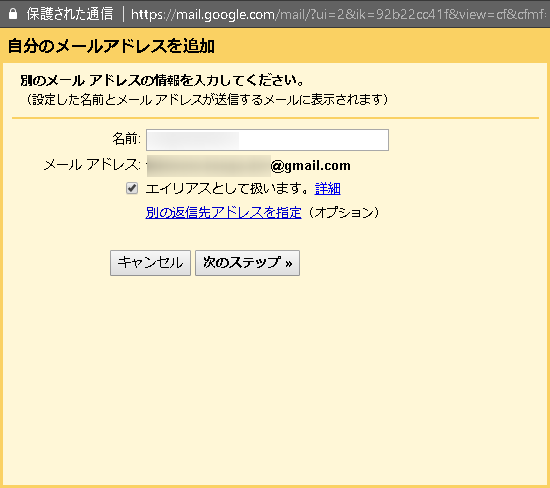This screenshot has height=488, width=550.
Task: Click the padlock icon in the address bar
Action: [13, 14]
